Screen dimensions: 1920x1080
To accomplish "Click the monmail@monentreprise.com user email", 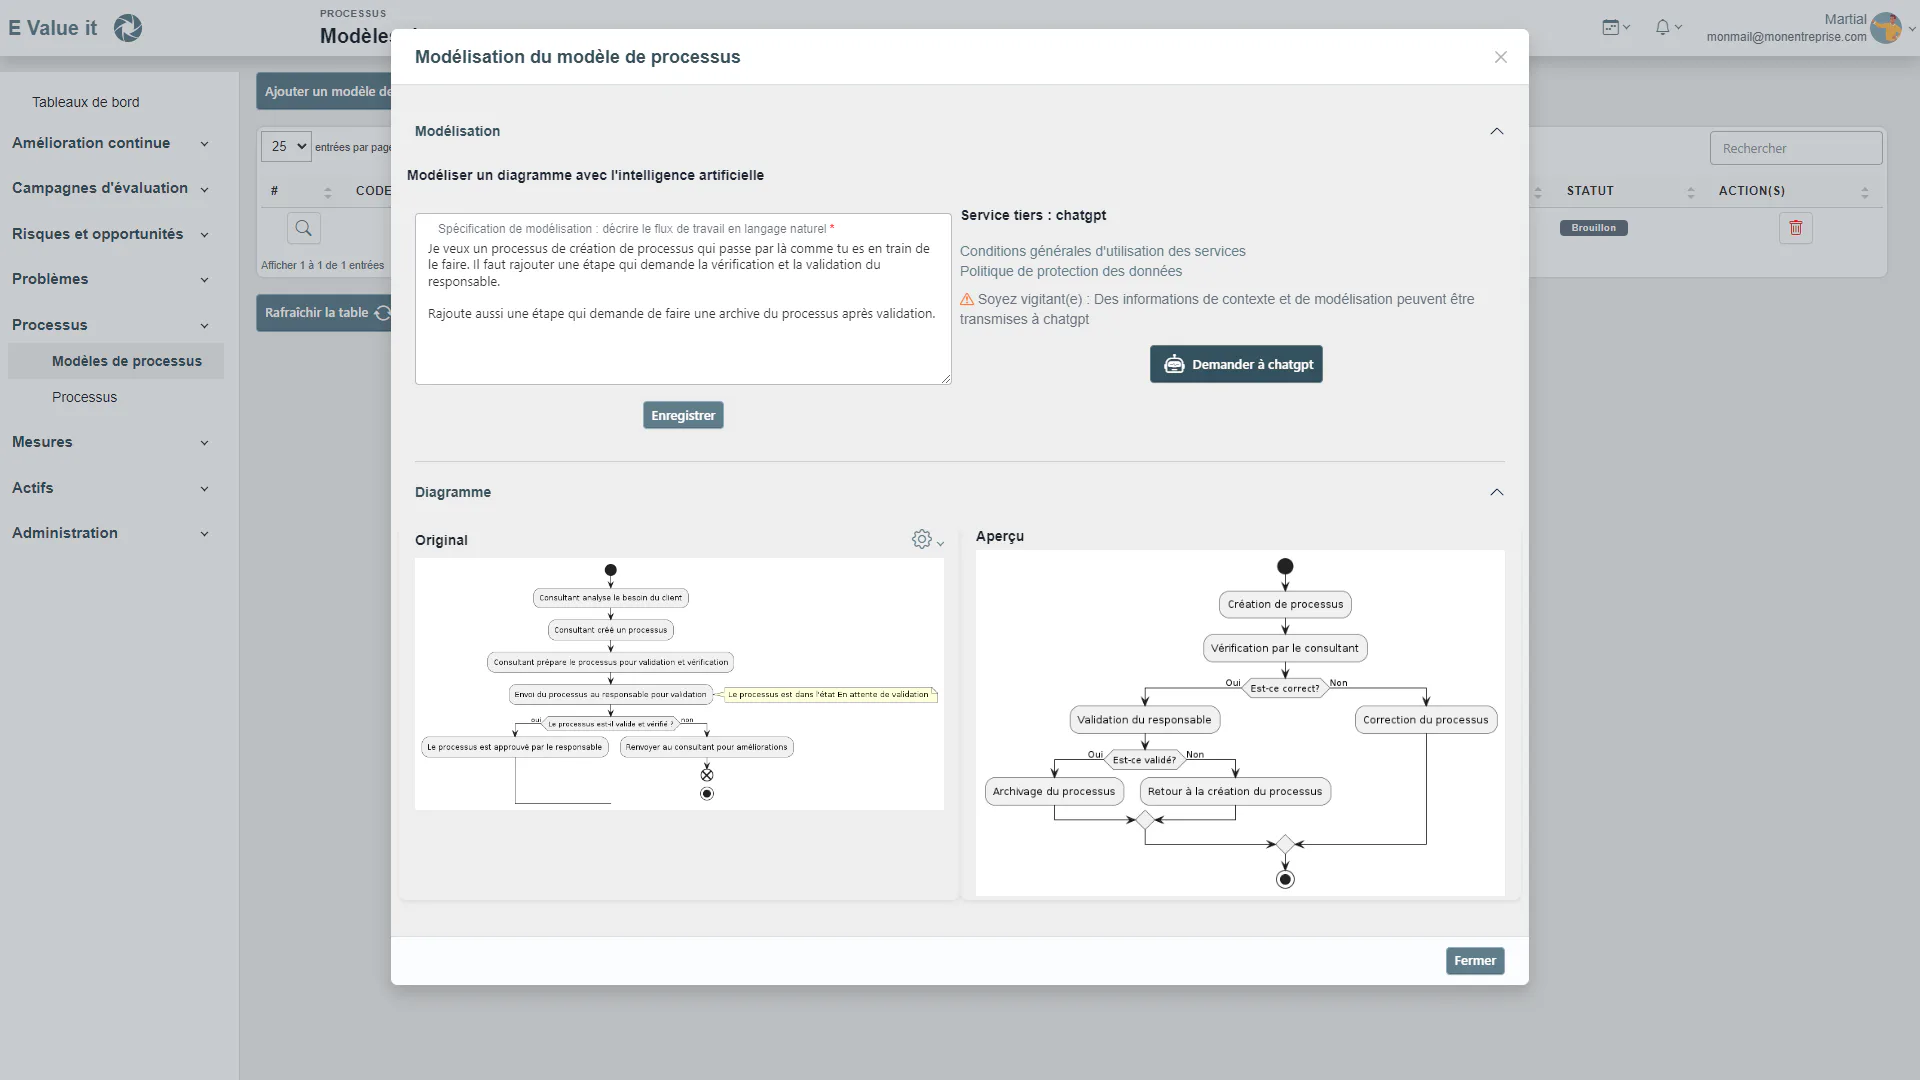I will point(1786,37).
